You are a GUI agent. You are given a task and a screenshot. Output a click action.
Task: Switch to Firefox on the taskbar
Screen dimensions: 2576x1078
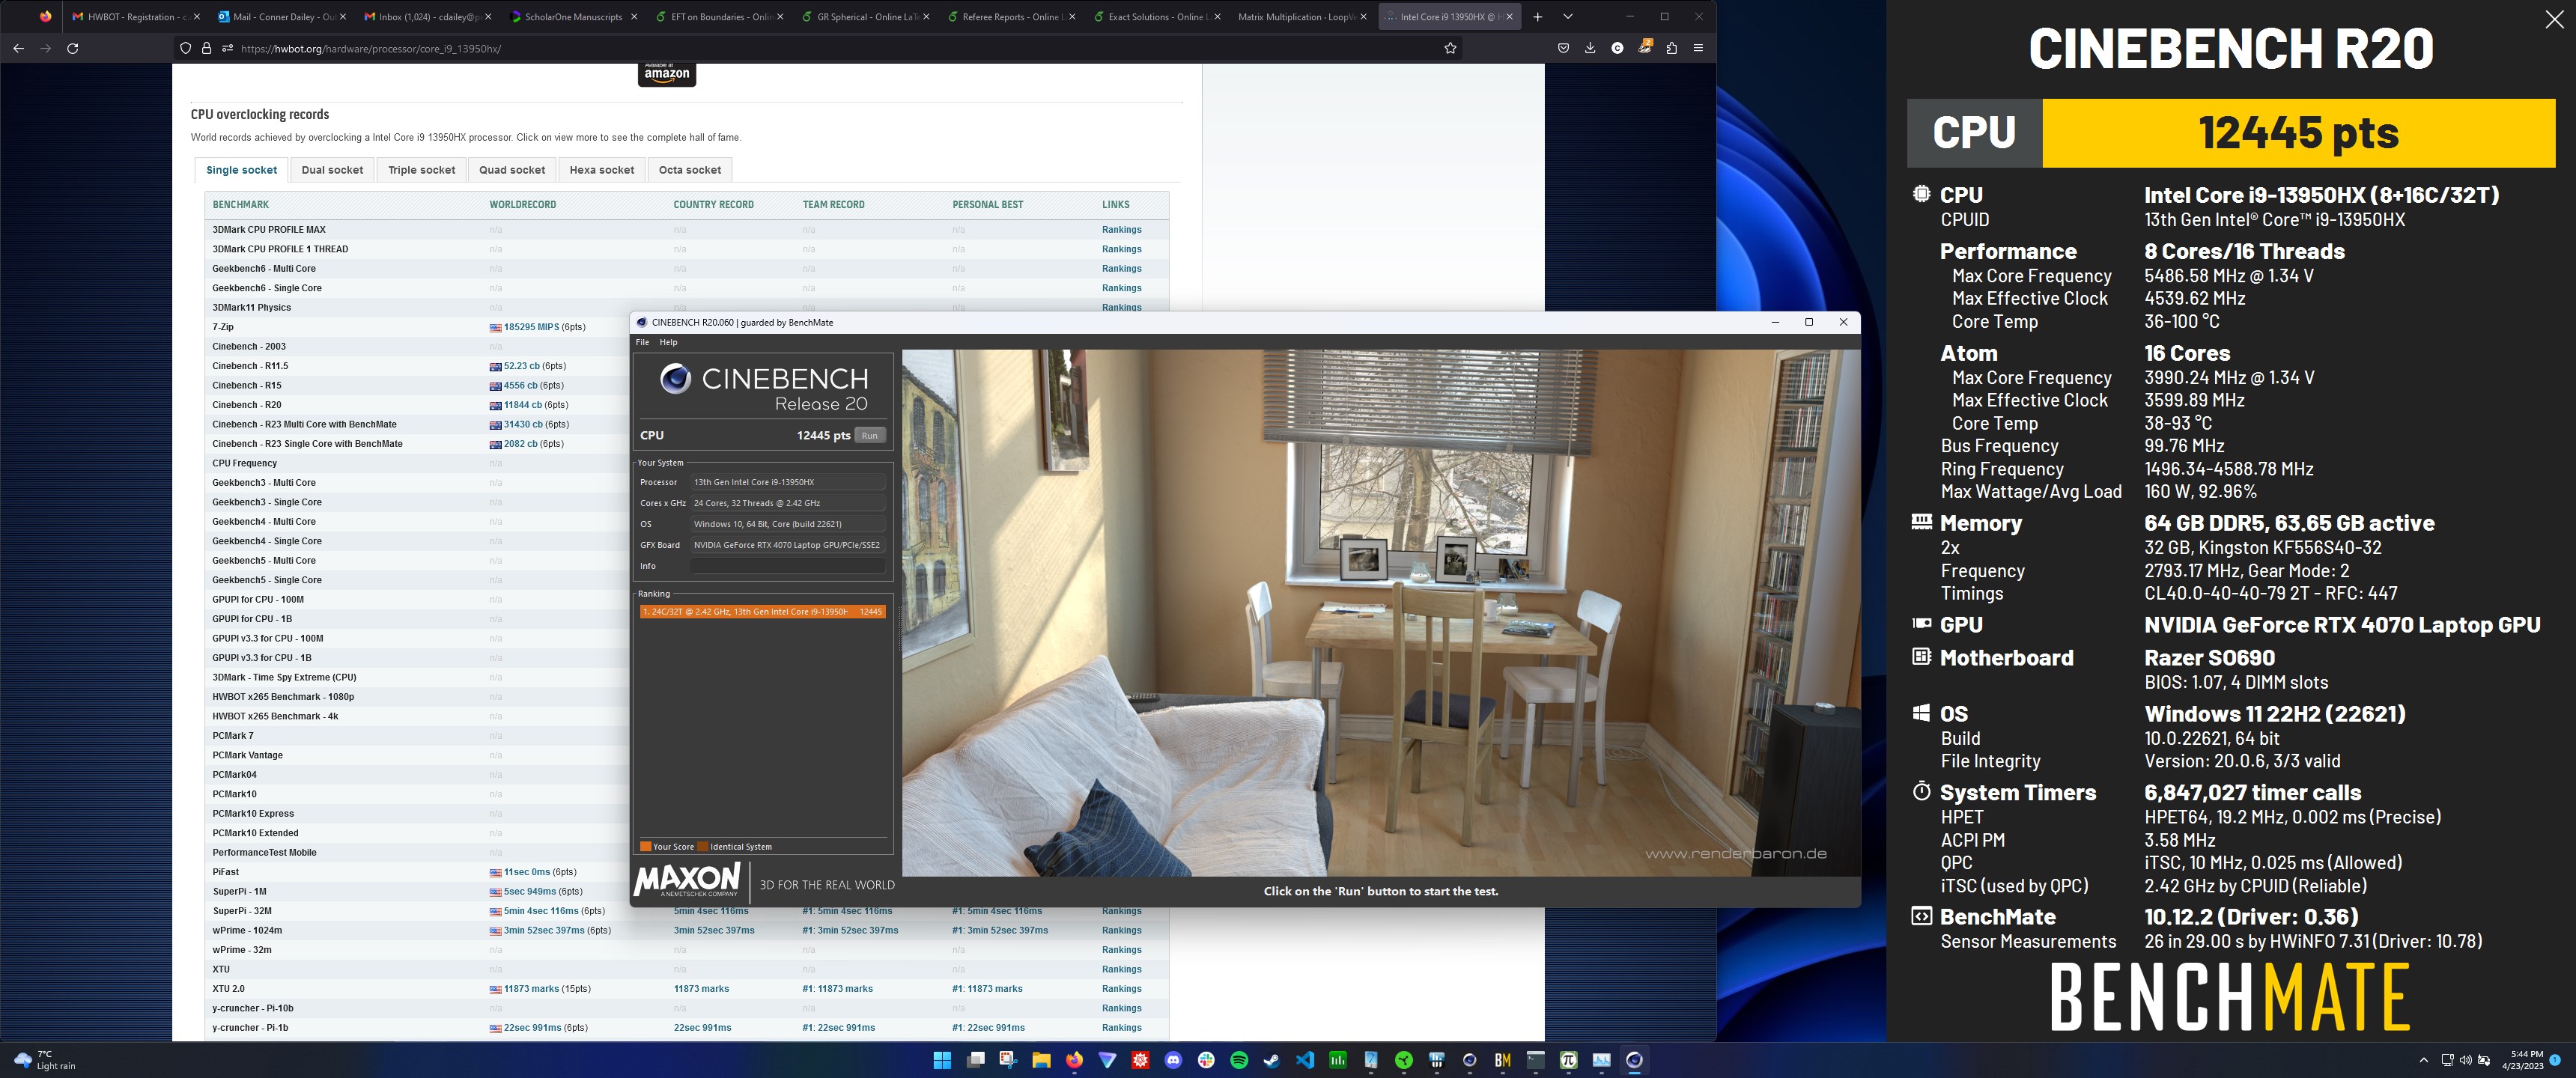(x=1074, y=1060)
